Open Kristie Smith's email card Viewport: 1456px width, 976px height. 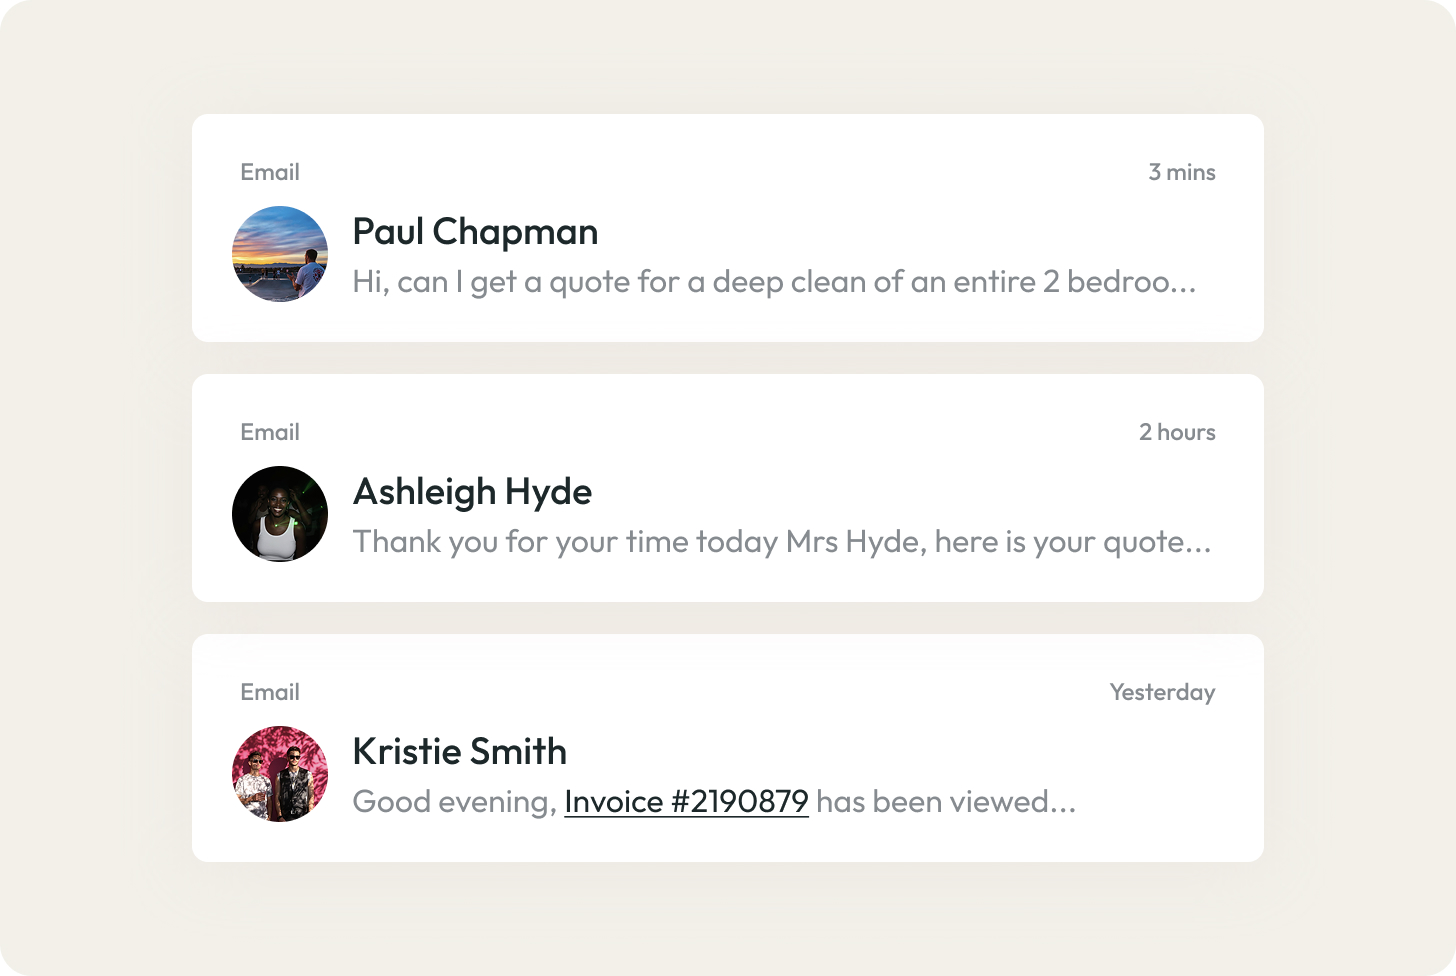pyautogui.click(x=728, y=748)
